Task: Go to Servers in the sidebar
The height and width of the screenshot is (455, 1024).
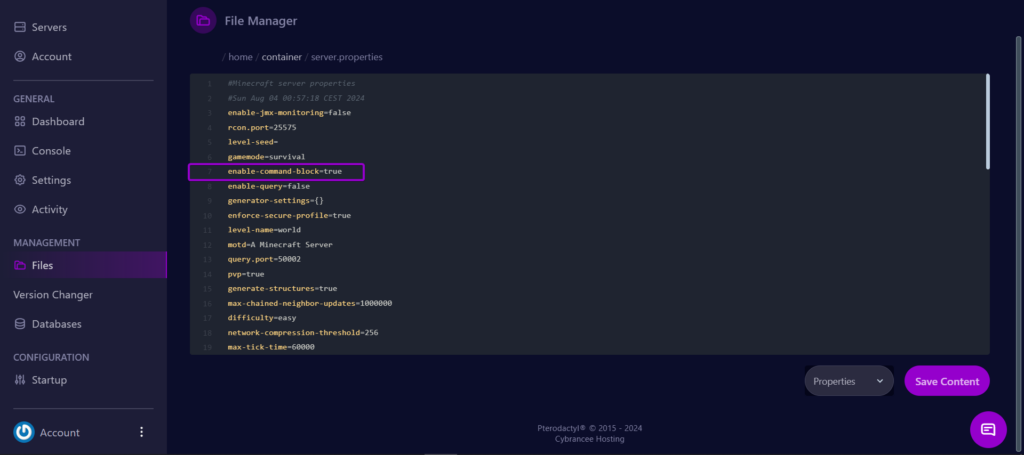Action: tap(49, 27)
